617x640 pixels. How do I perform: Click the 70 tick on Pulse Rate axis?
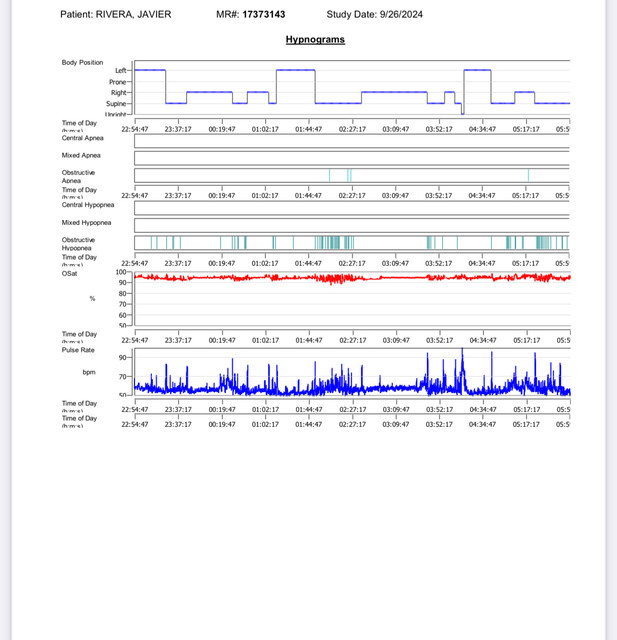(x=122, y=377)
